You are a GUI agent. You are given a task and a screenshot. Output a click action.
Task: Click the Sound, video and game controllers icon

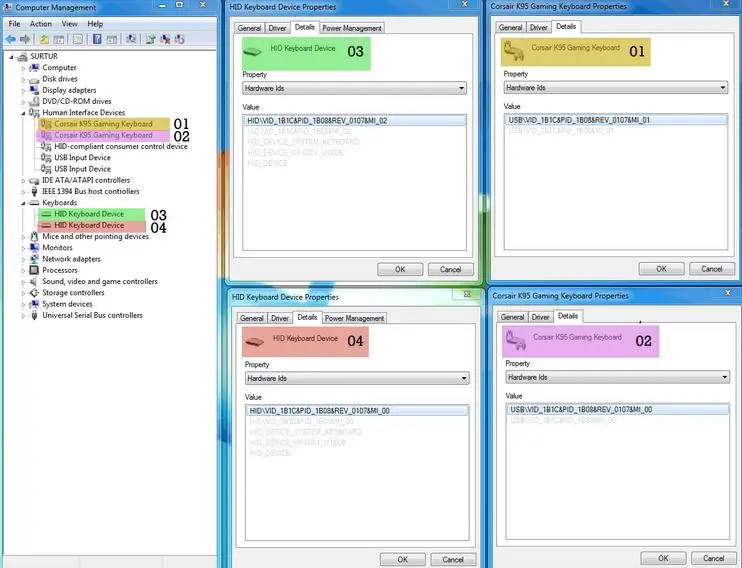coord(34,282)
